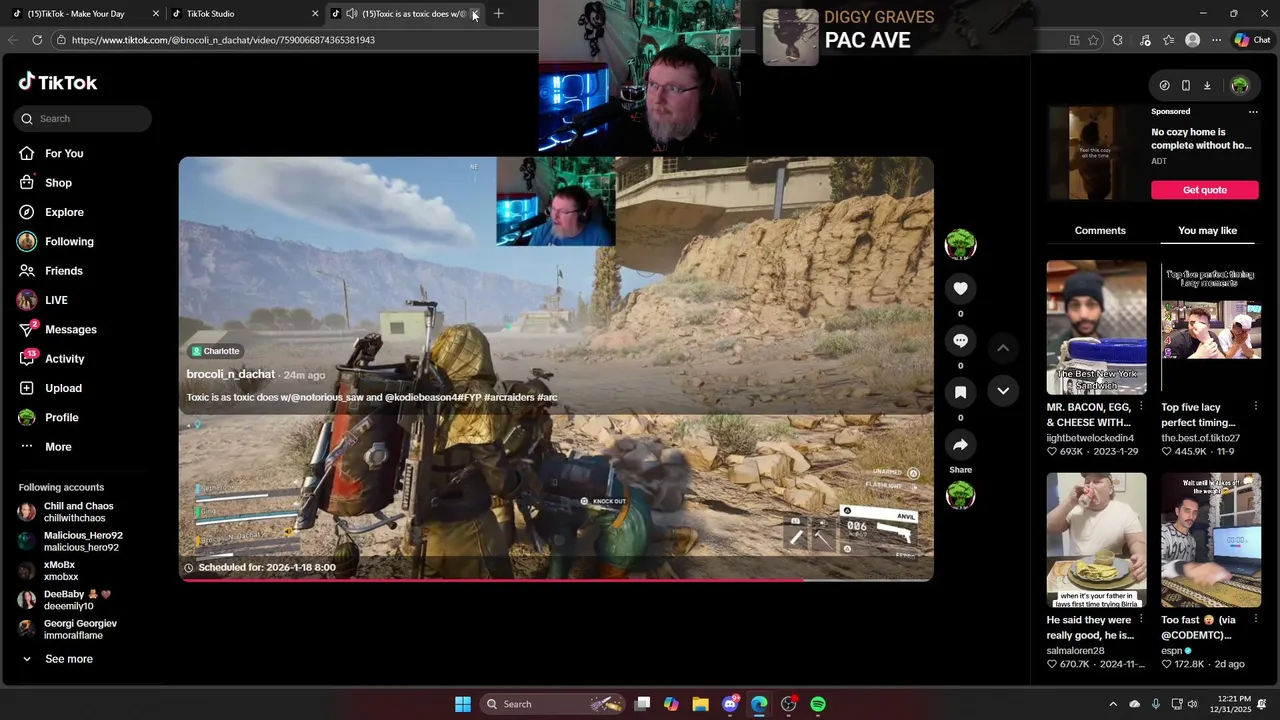Open the Friends page
This screenshot has height=720, width=1280.
pos(63,271)
